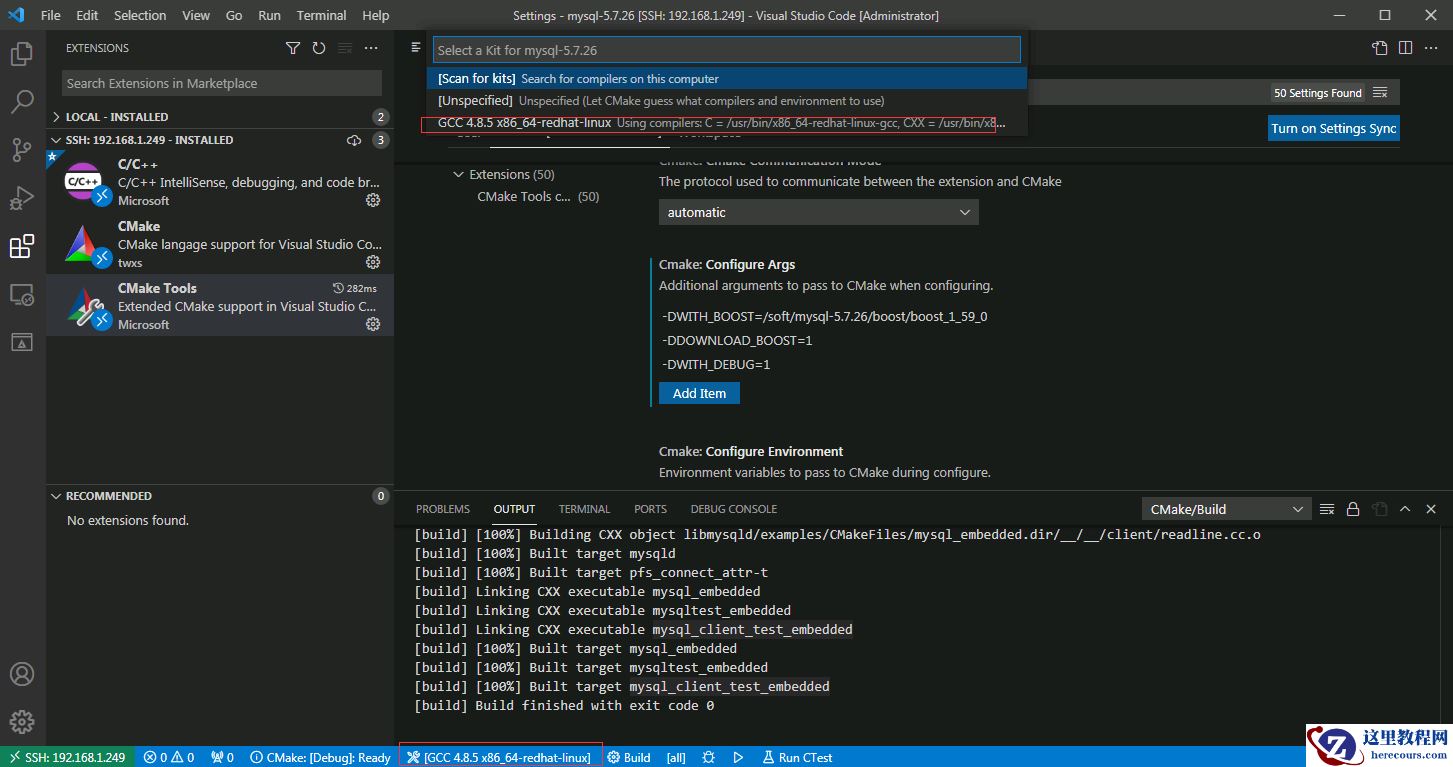
Task: Open the Remote Explorer view
Action: coord(22,295)
